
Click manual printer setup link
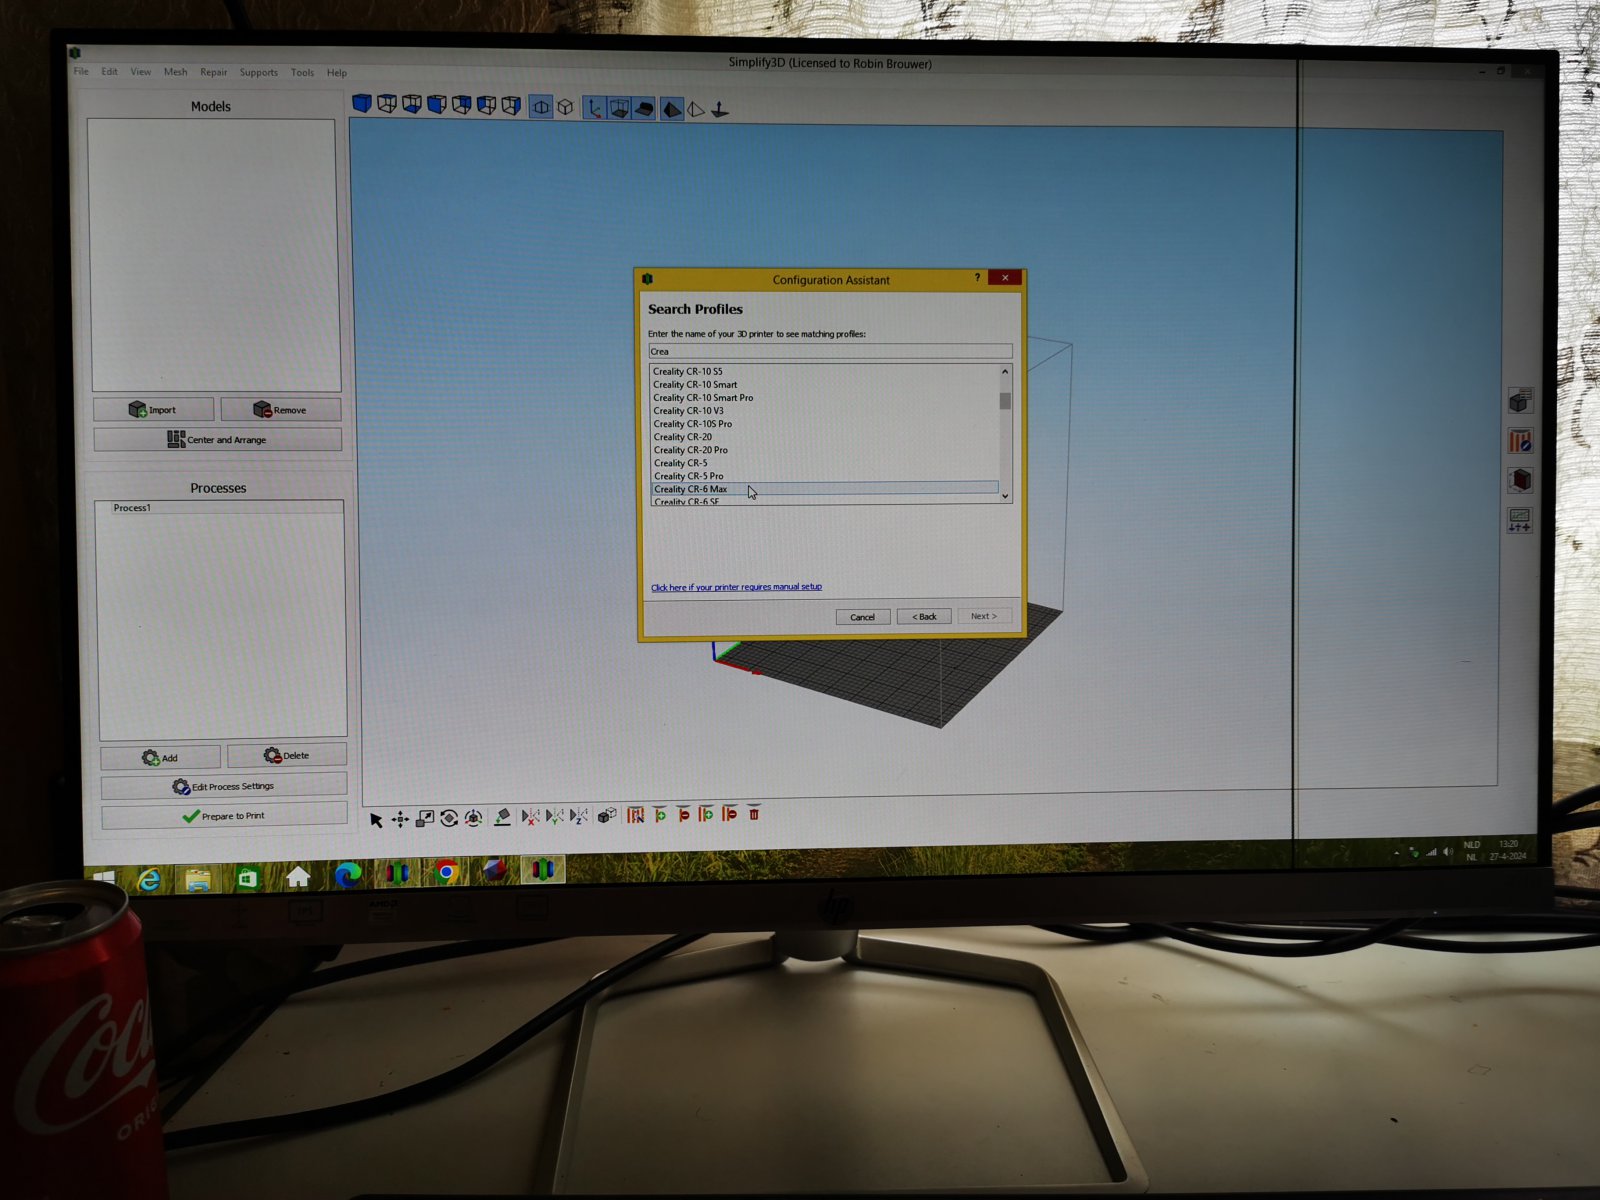pos(736,587)
